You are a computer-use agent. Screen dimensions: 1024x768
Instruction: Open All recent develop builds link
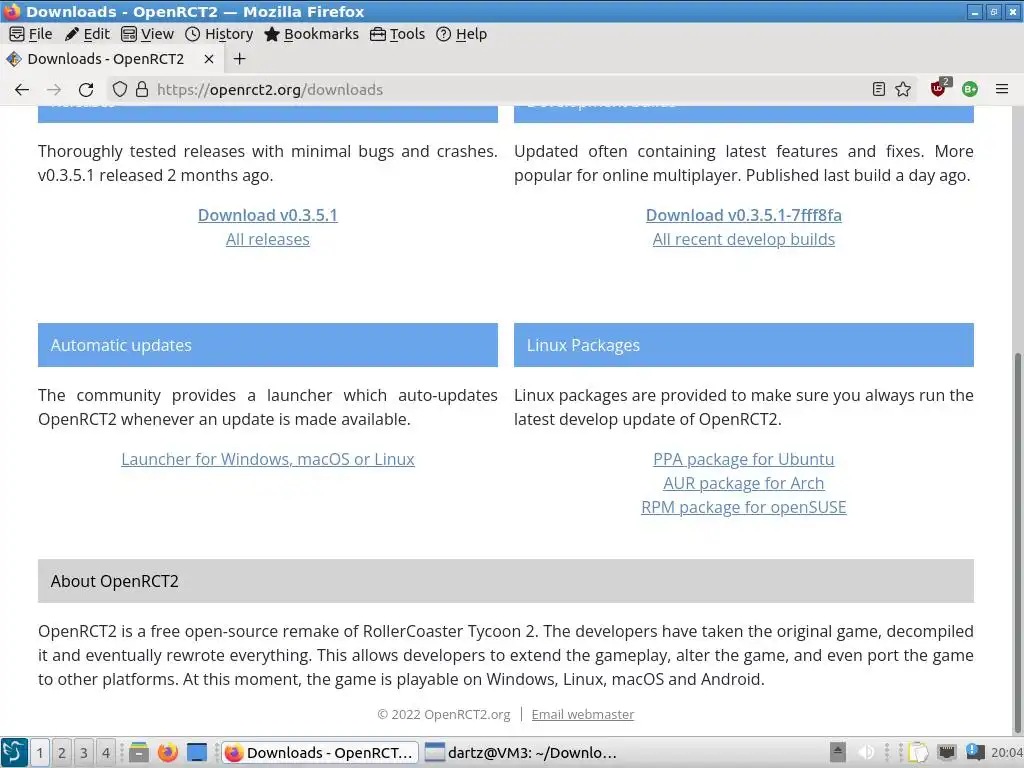(x=744, y=239)
